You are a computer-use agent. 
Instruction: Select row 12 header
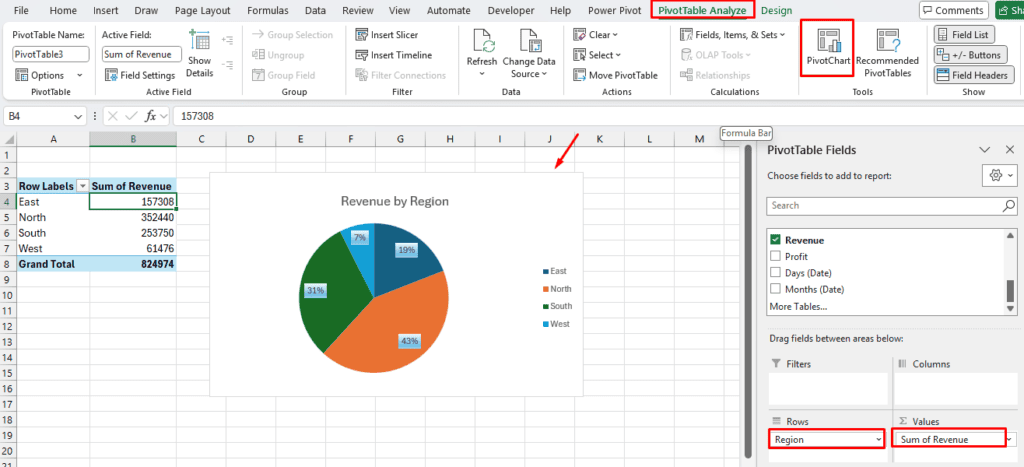(x=8, y=326)
